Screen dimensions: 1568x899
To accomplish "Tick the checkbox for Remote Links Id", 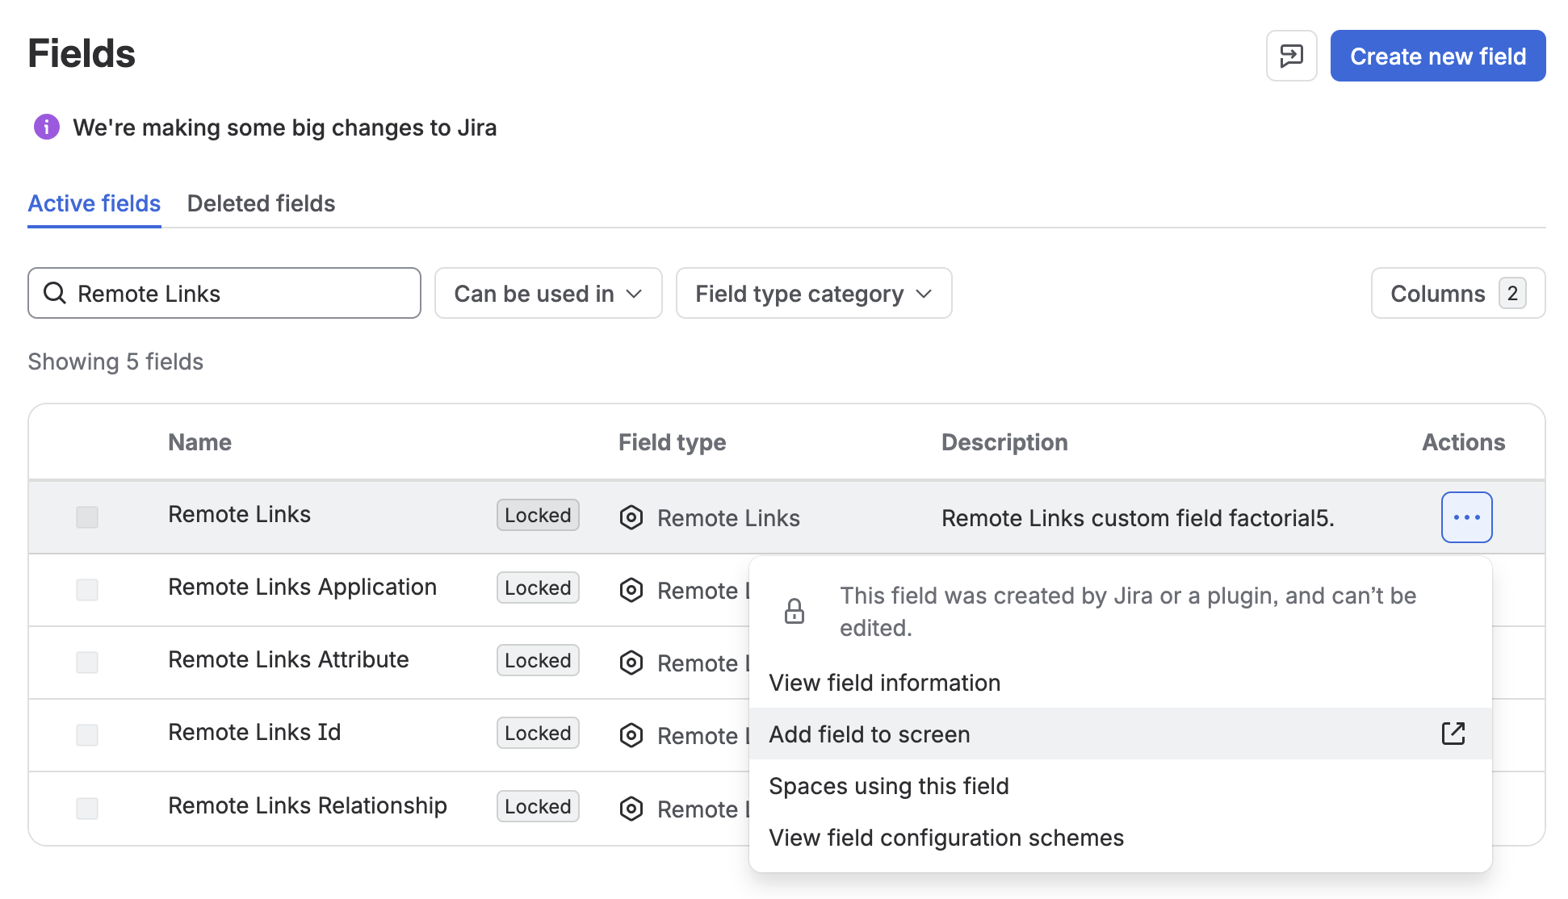I will click(x=87, y=735).
